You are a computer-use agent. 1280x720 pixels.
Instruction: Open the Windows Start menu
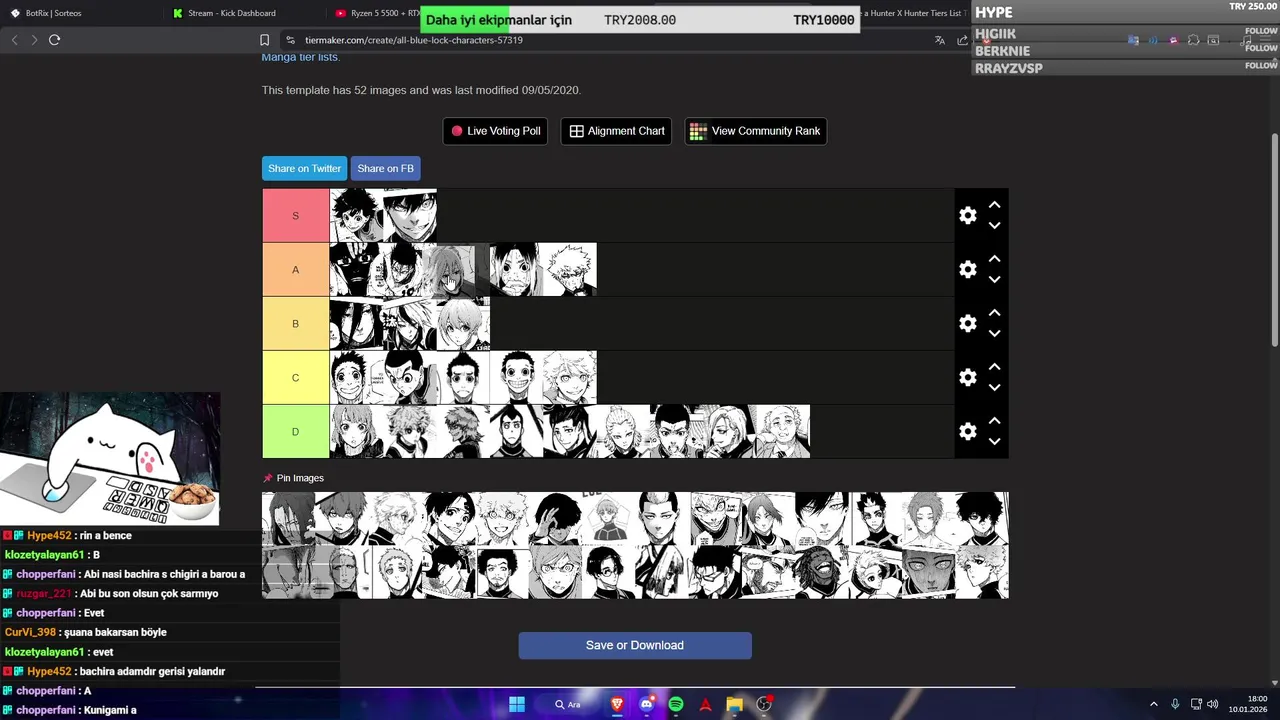(x=517, y=704)
